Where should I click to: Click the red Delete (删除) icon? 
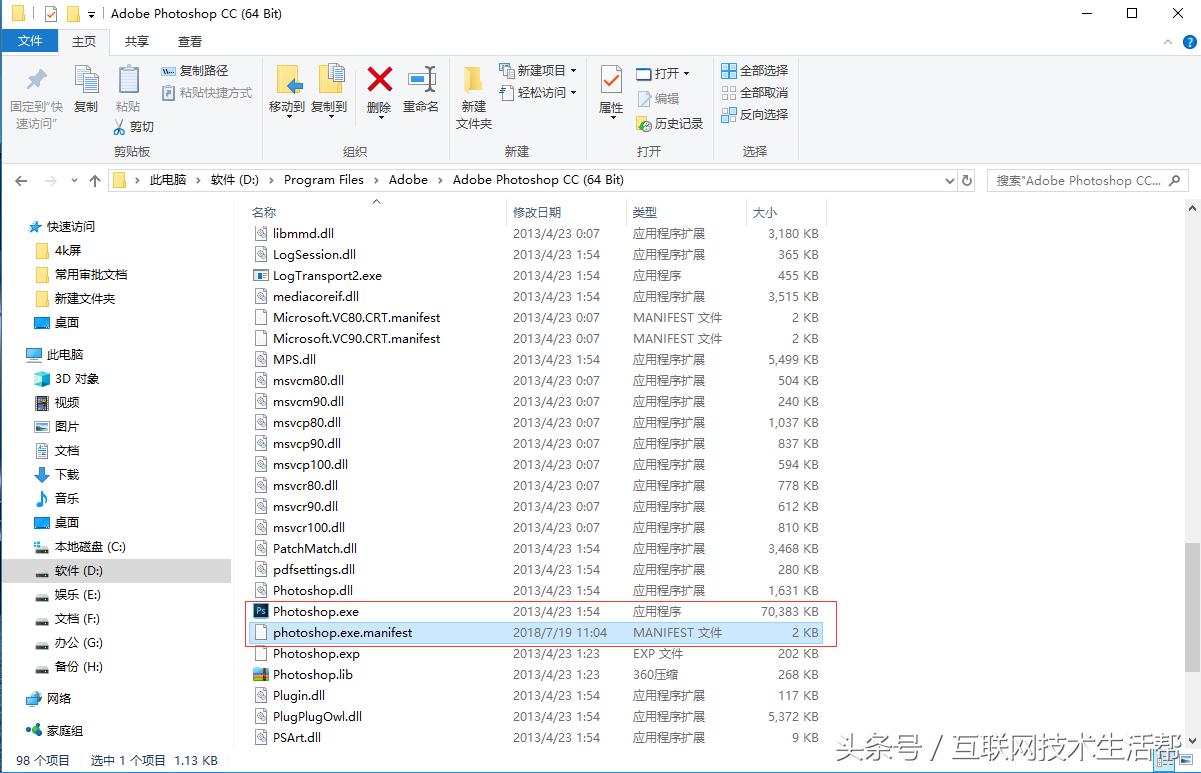click(x=379, y=79)
